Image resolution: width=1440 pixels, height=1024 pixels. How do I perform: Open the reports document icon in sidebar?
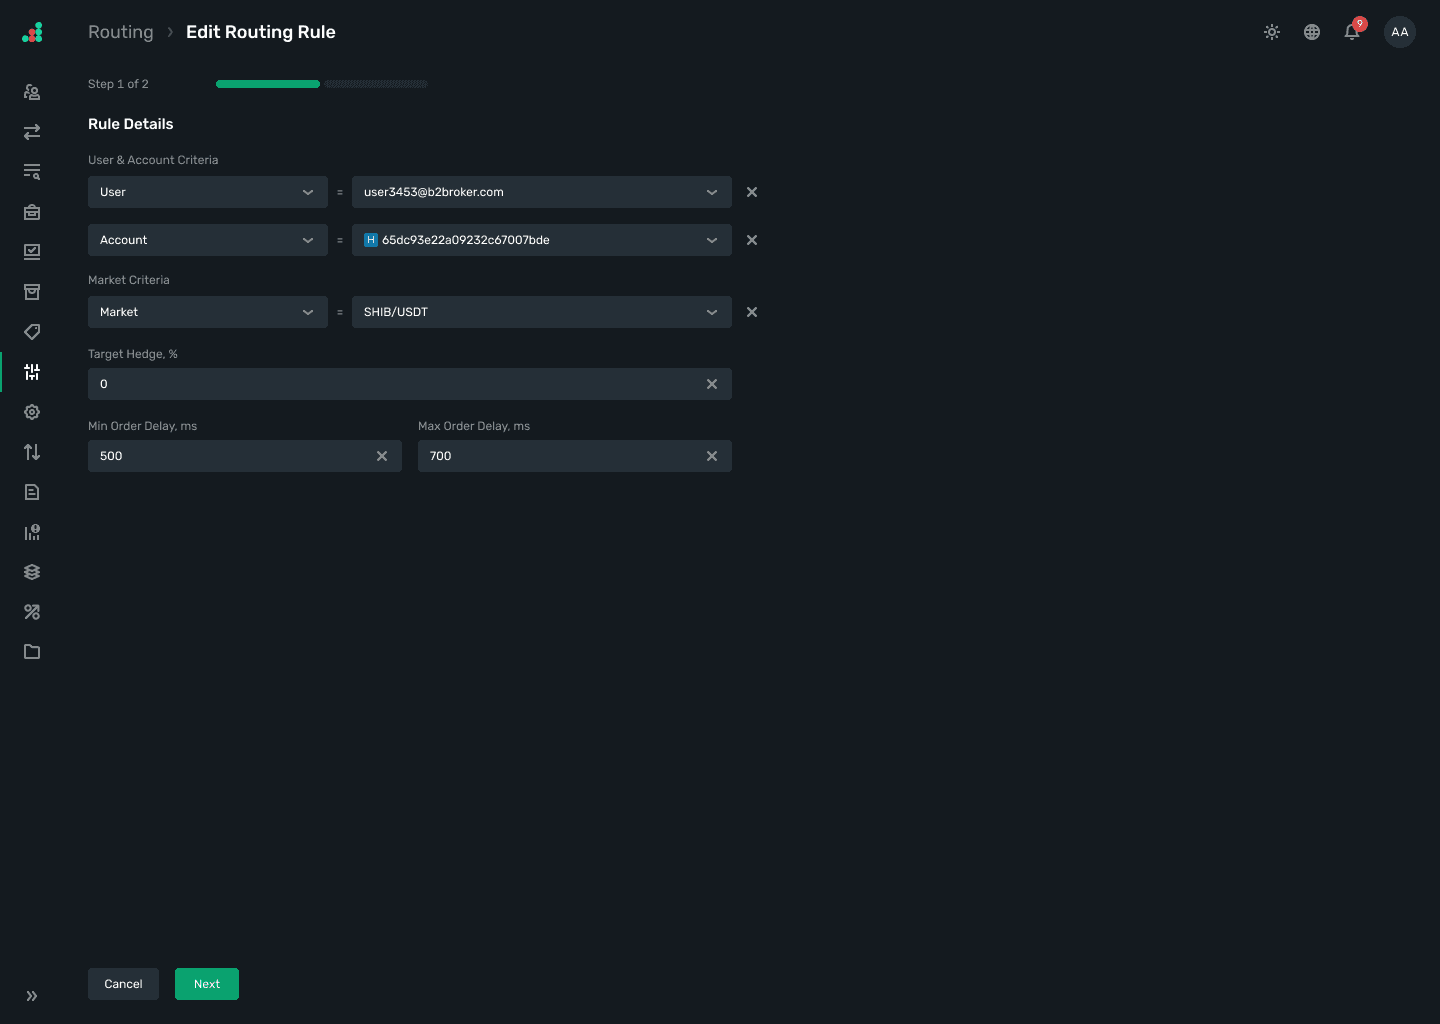(32, 492)
